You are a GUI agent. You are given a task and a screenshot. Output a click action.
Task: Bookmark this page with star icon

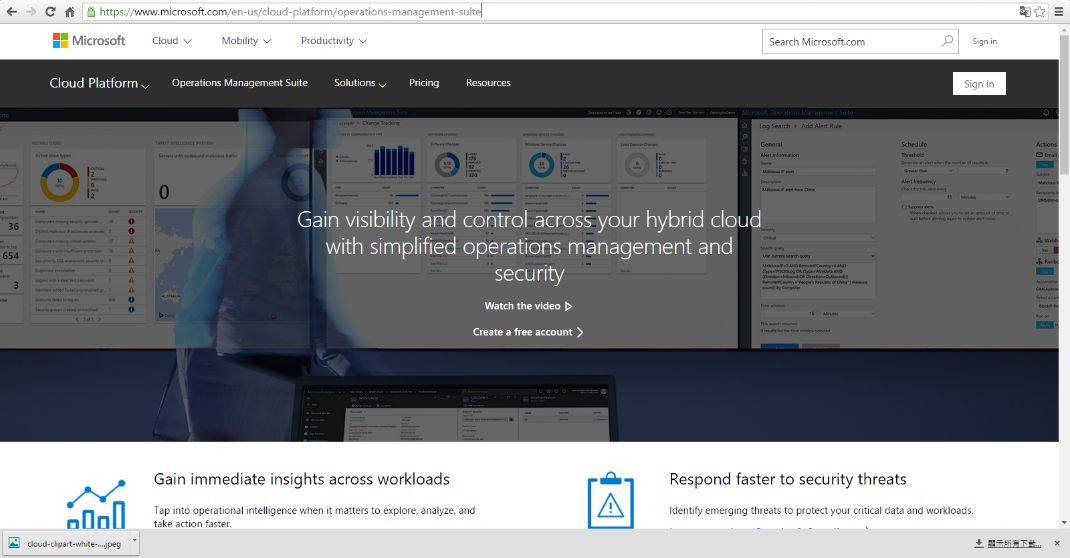pyautogui.click(x=1040, y=12)
